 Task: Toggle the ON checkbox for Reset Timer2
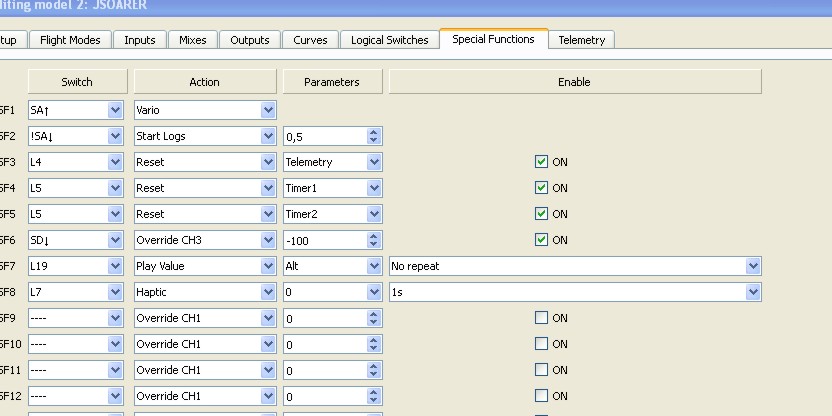coord(542,214)
